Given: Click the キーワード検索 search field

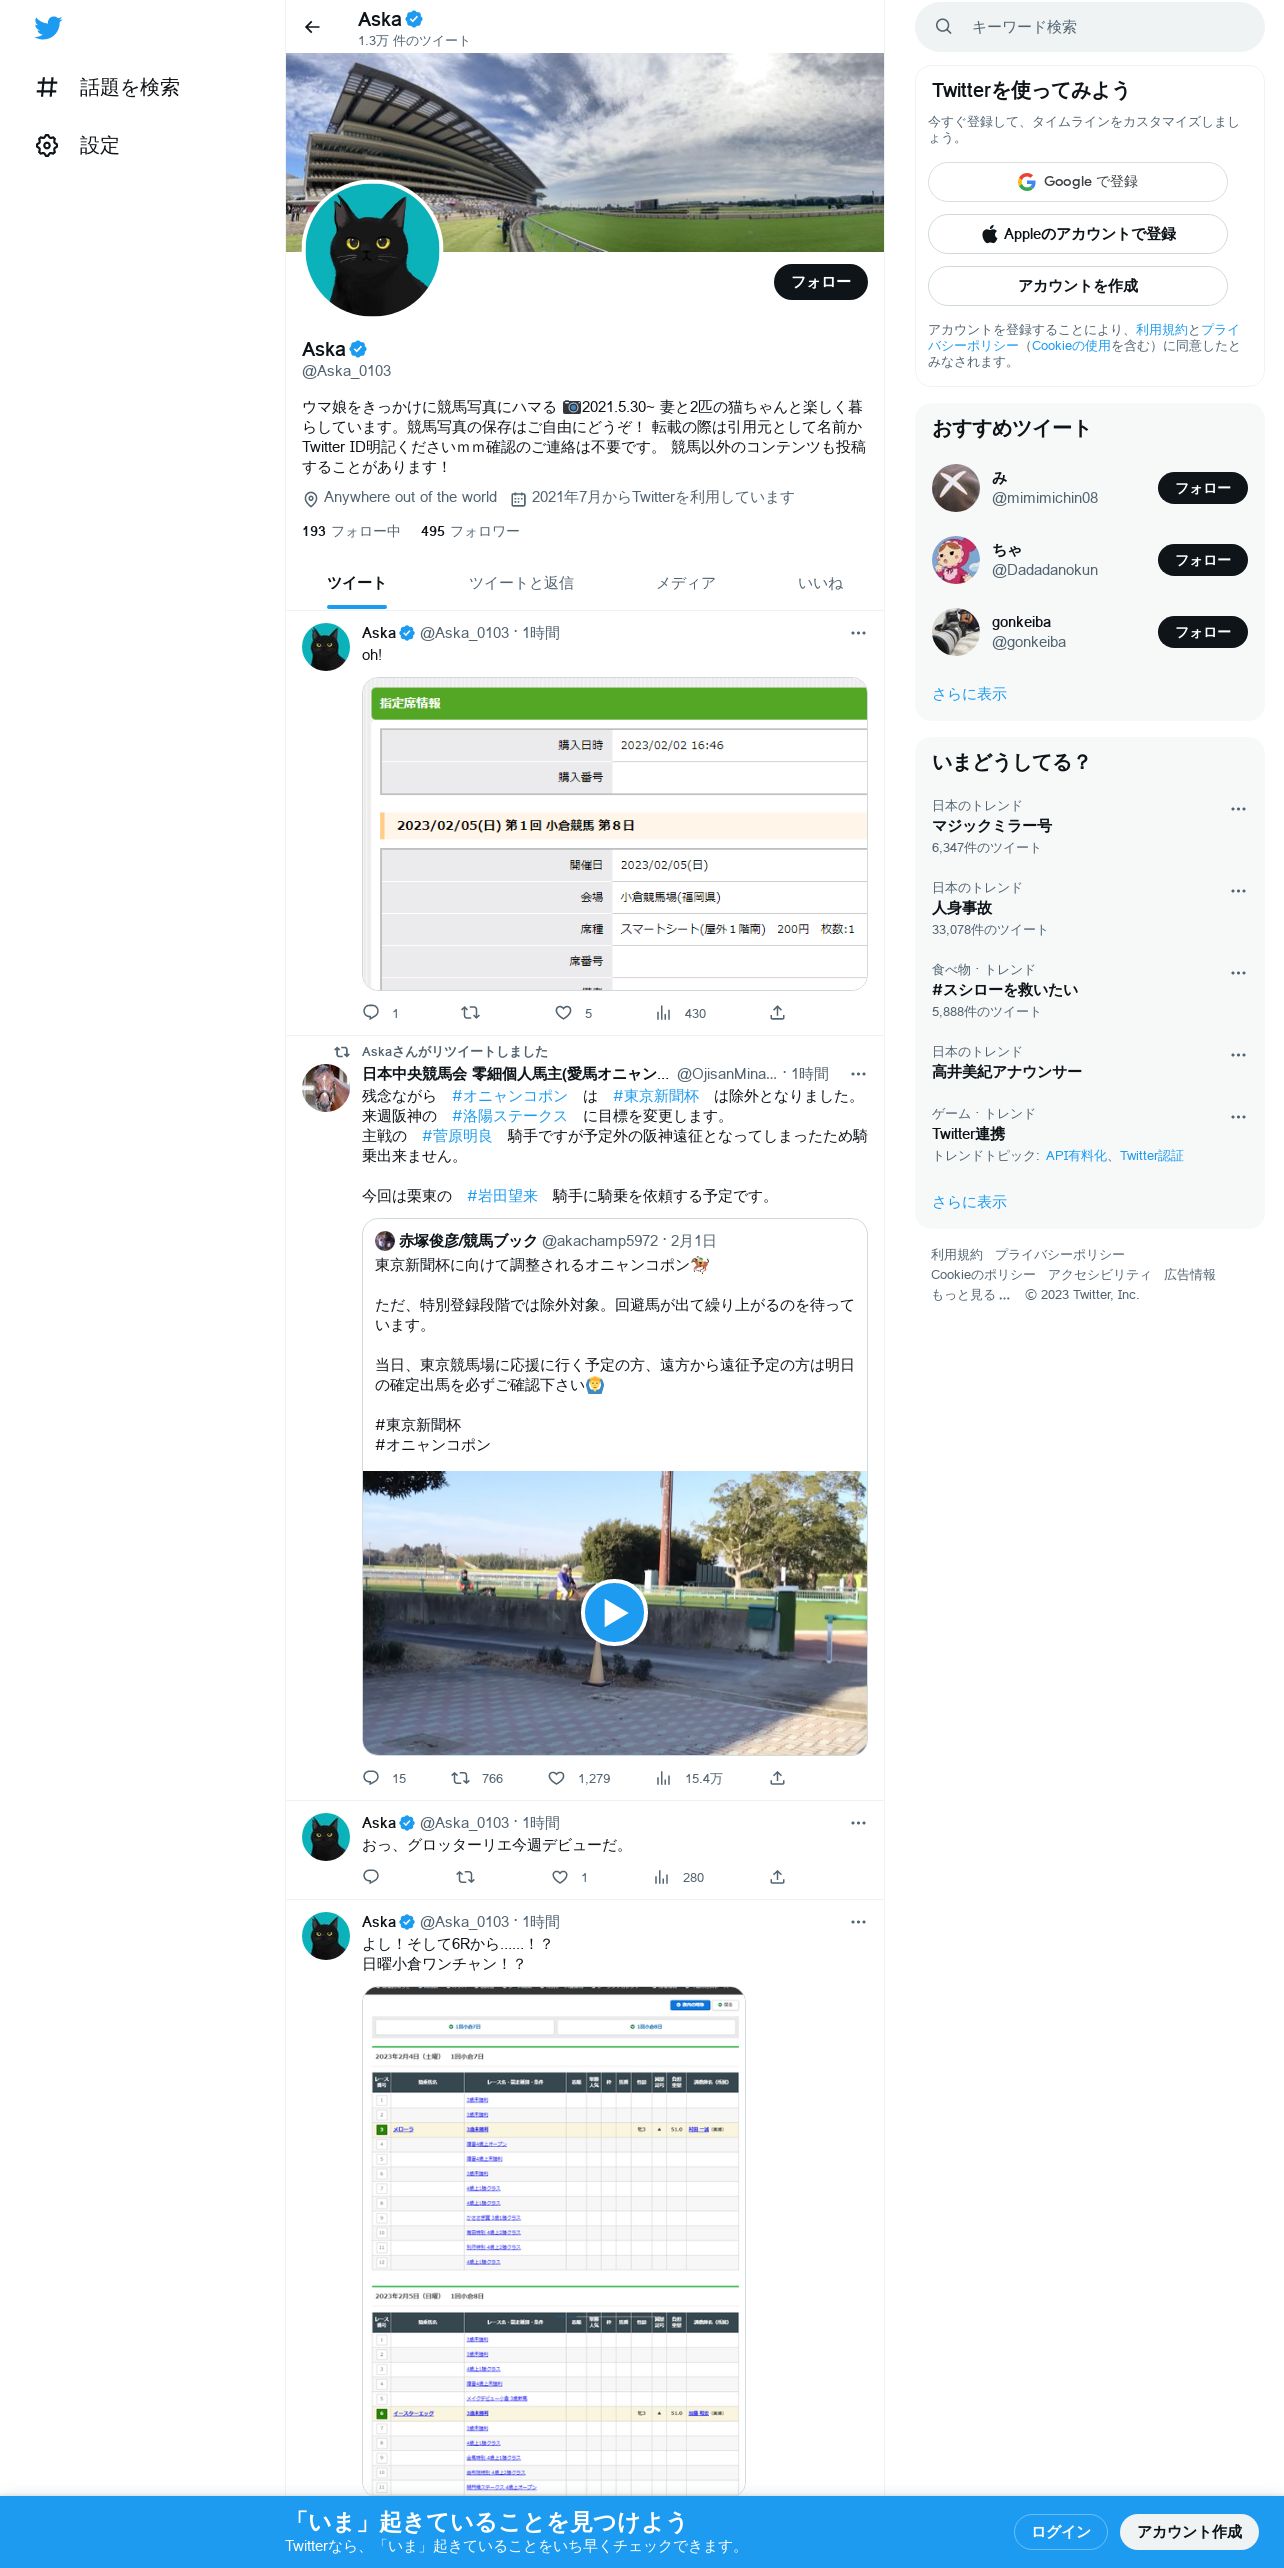Looking at the screenshot, I should (1090, 27).
